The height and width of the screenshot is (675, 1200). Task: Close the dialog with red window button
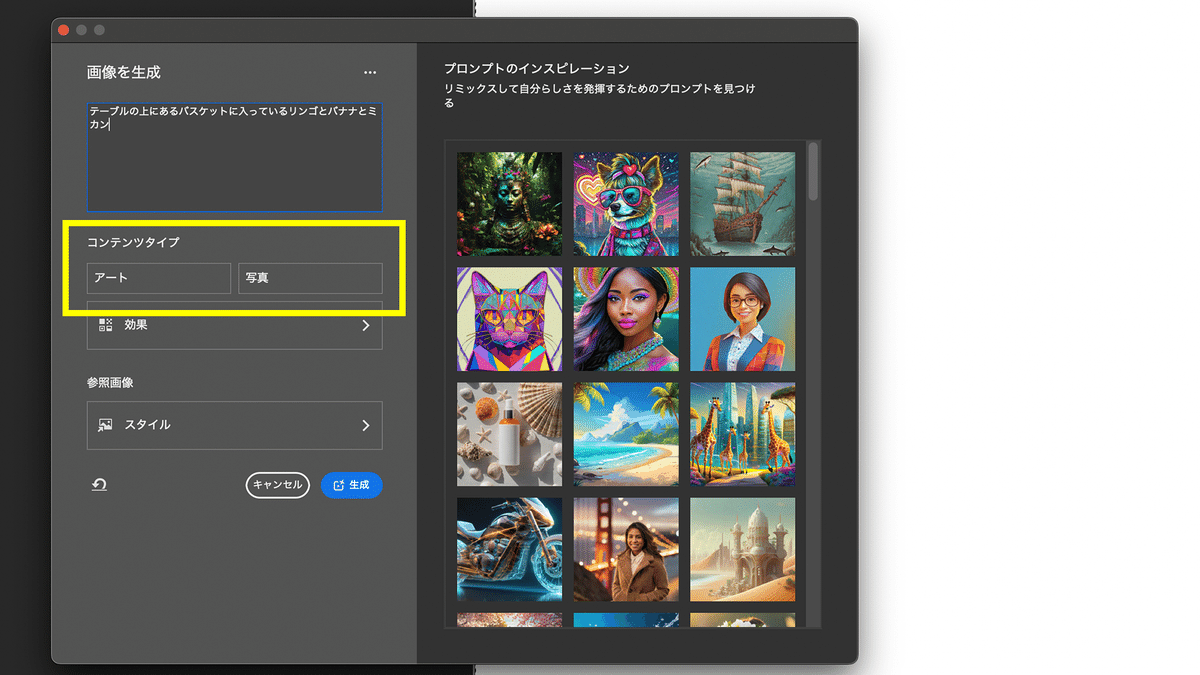point(64,30)
